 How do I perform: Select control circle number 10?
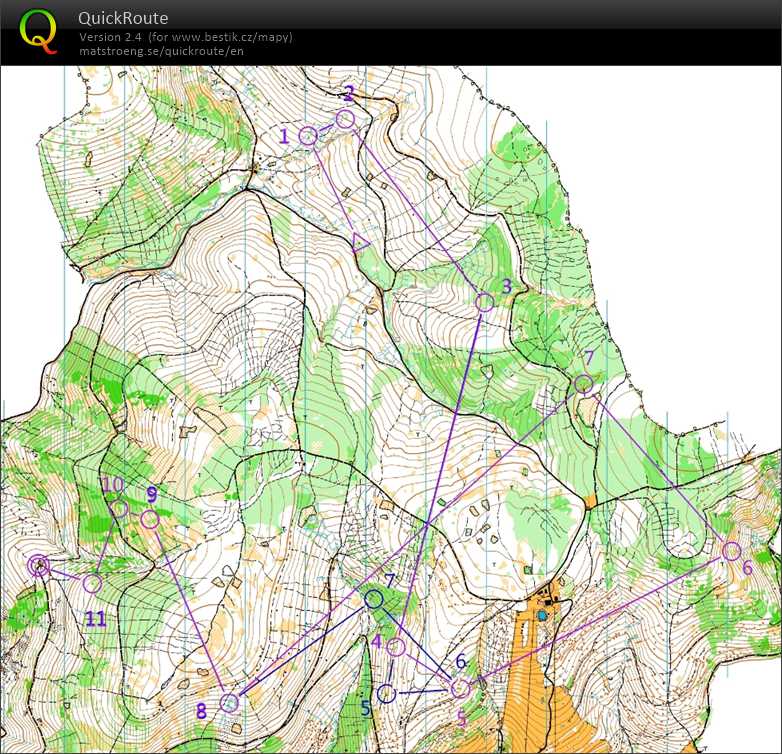click(119, 509)
